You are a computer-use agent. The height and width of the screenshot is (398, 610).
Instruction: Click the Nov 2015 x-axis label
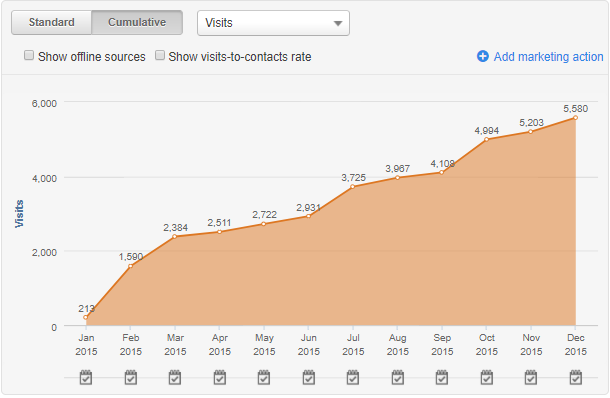(x=531, y=345)
